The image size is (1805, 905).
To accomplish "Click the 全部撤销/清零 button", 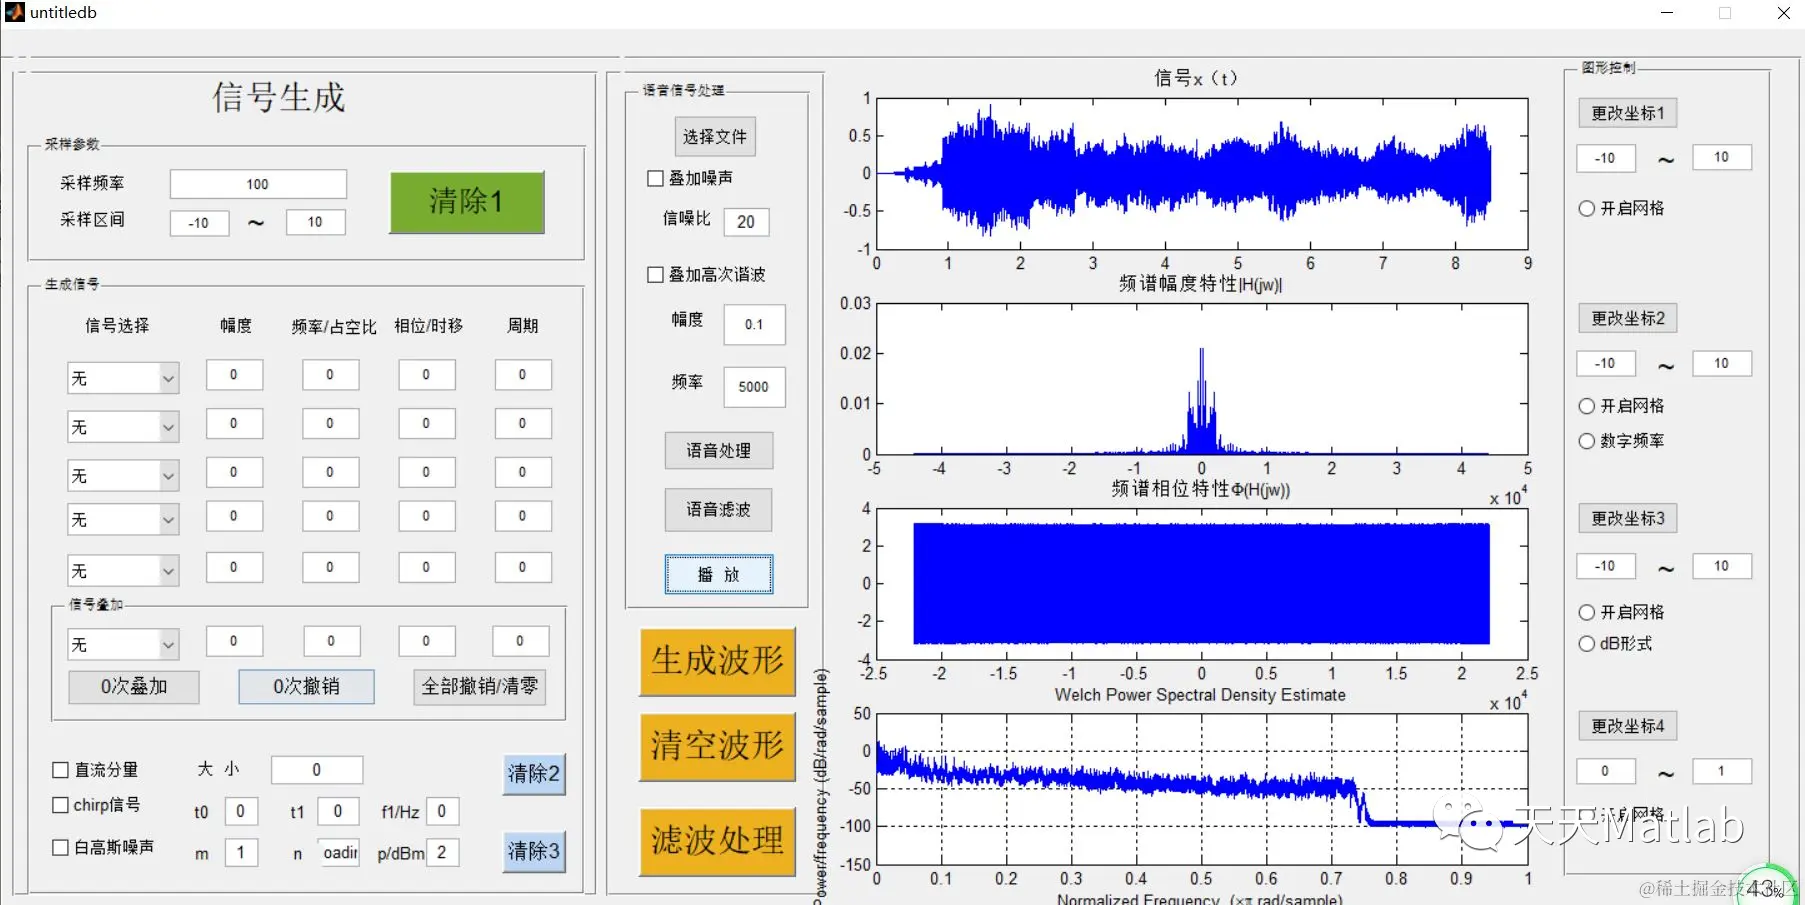I will pos(480,687).
